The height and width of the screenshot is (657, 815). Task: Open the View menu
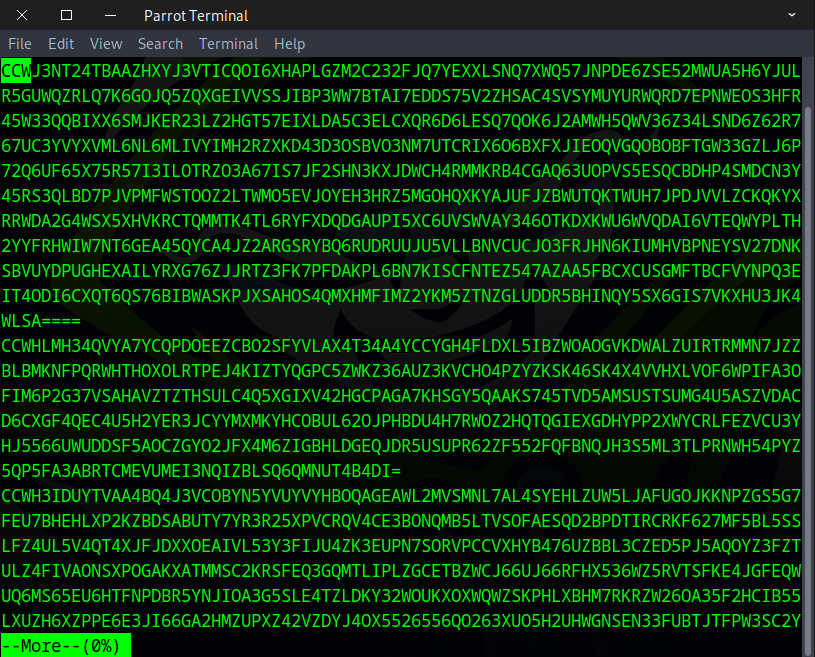click(x=106, y=44)
